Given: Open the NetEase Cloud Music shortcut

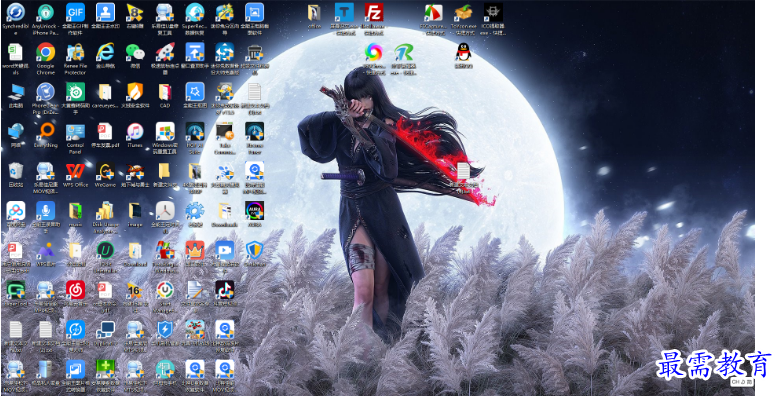Looking at the screenshot, I should (75, 290).
